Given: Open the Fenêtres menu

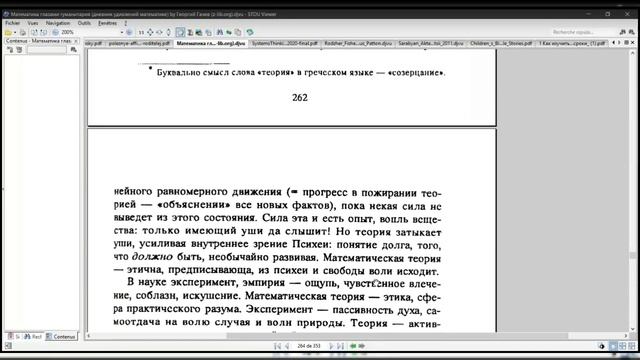Looking at the screenshot, I should click(x=107, y=23).
